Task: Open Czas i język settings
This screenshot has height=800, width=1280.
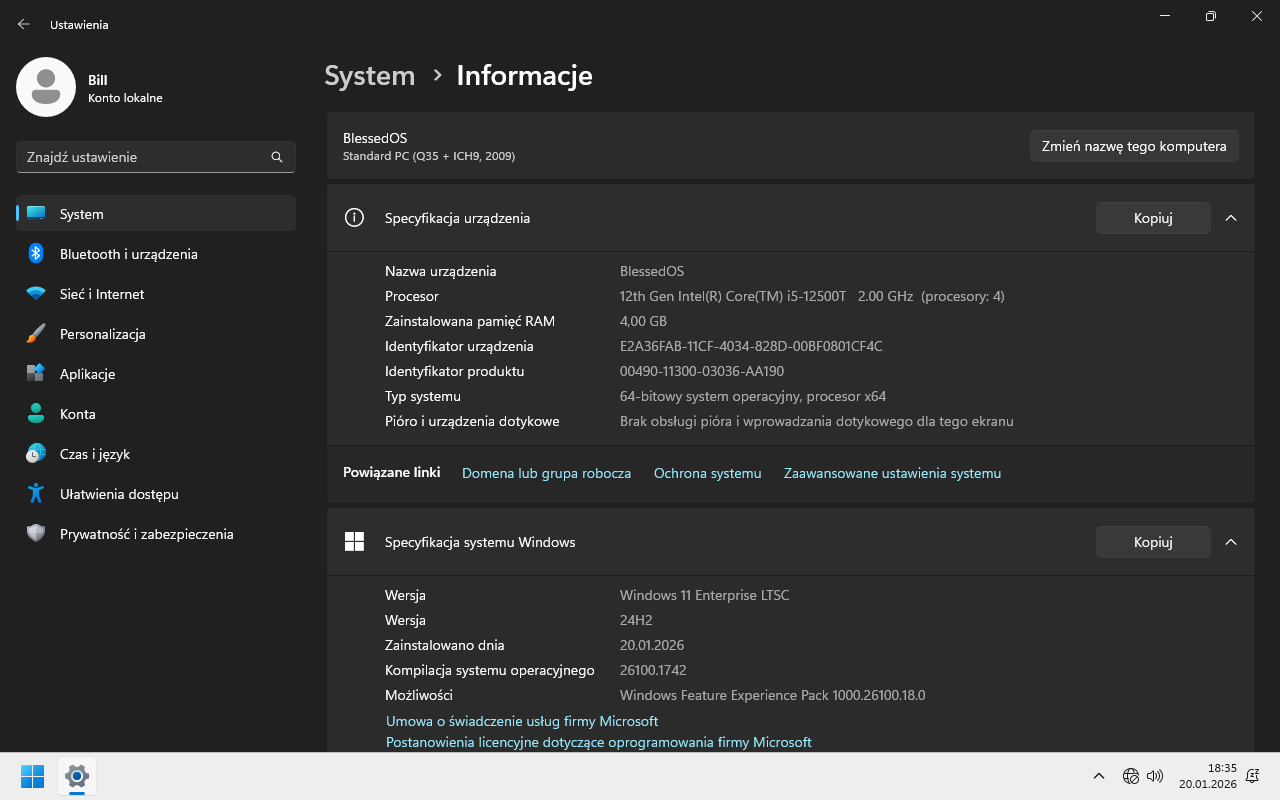Action: click(x=94, y=454)
